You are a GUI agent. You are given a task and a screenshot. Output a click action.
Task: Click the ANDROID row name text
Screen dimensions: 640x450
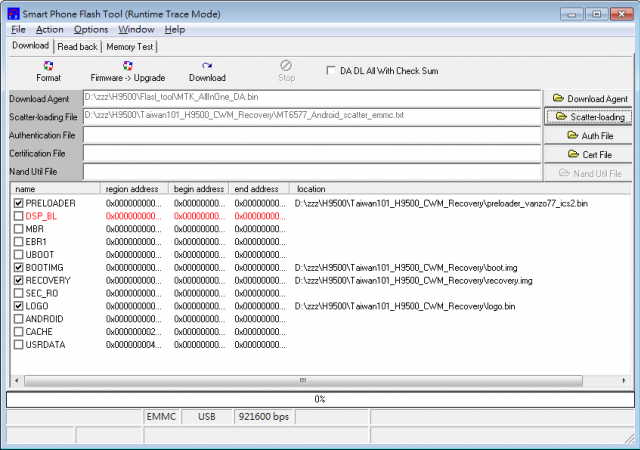click(44, 319)
